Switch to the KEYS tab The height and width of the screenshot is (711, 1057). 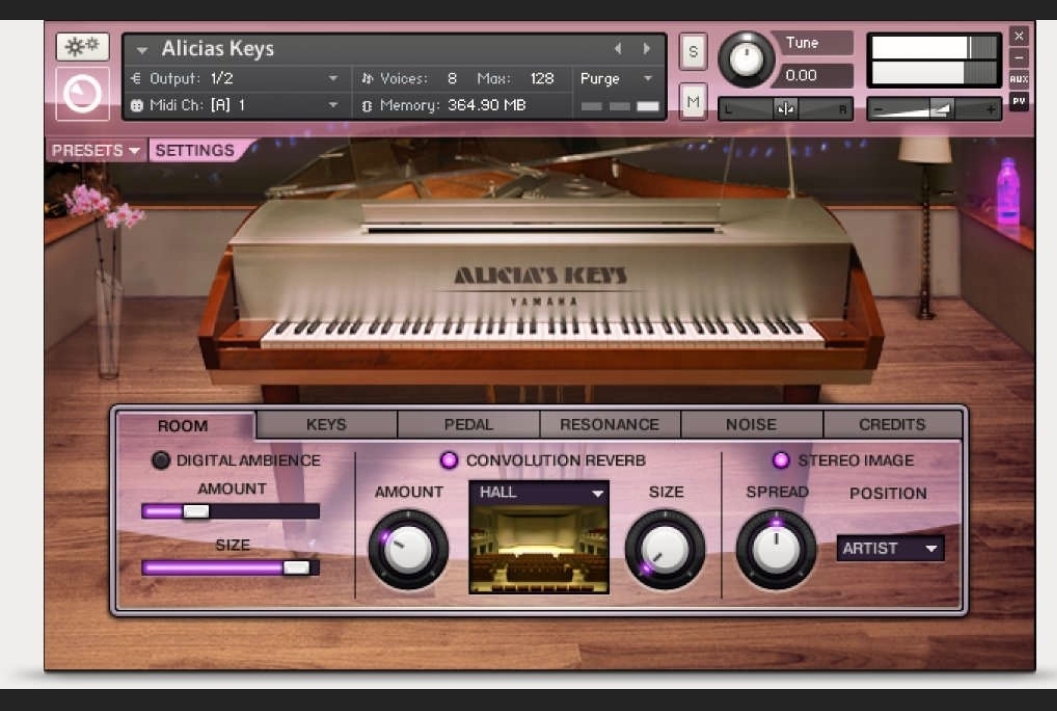click(326, 425)
